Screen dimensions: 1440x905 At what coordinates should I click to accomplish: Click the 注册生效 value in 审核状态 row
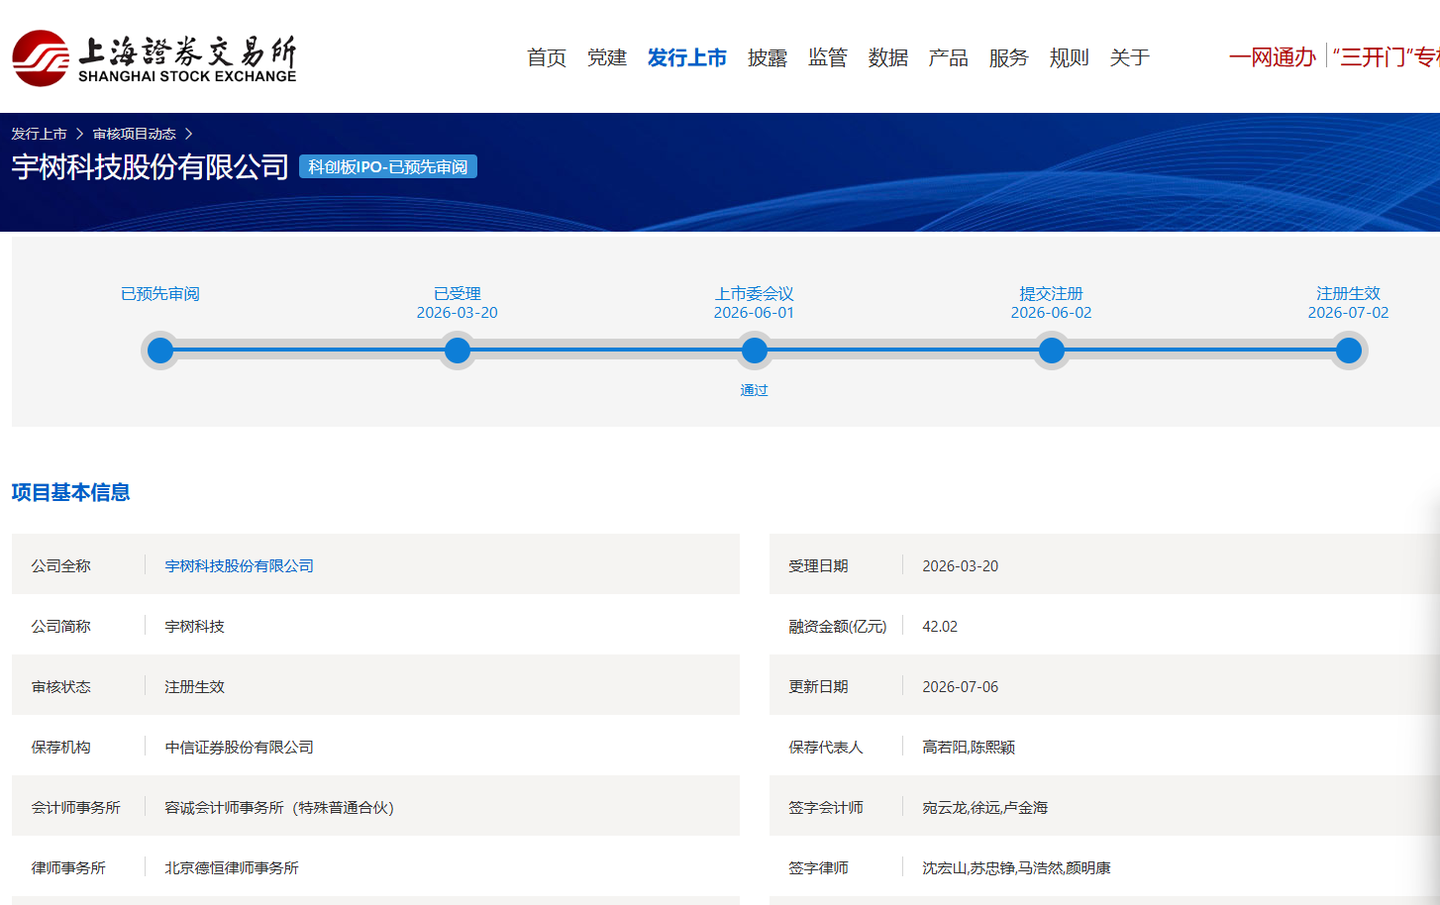[195, 687]
